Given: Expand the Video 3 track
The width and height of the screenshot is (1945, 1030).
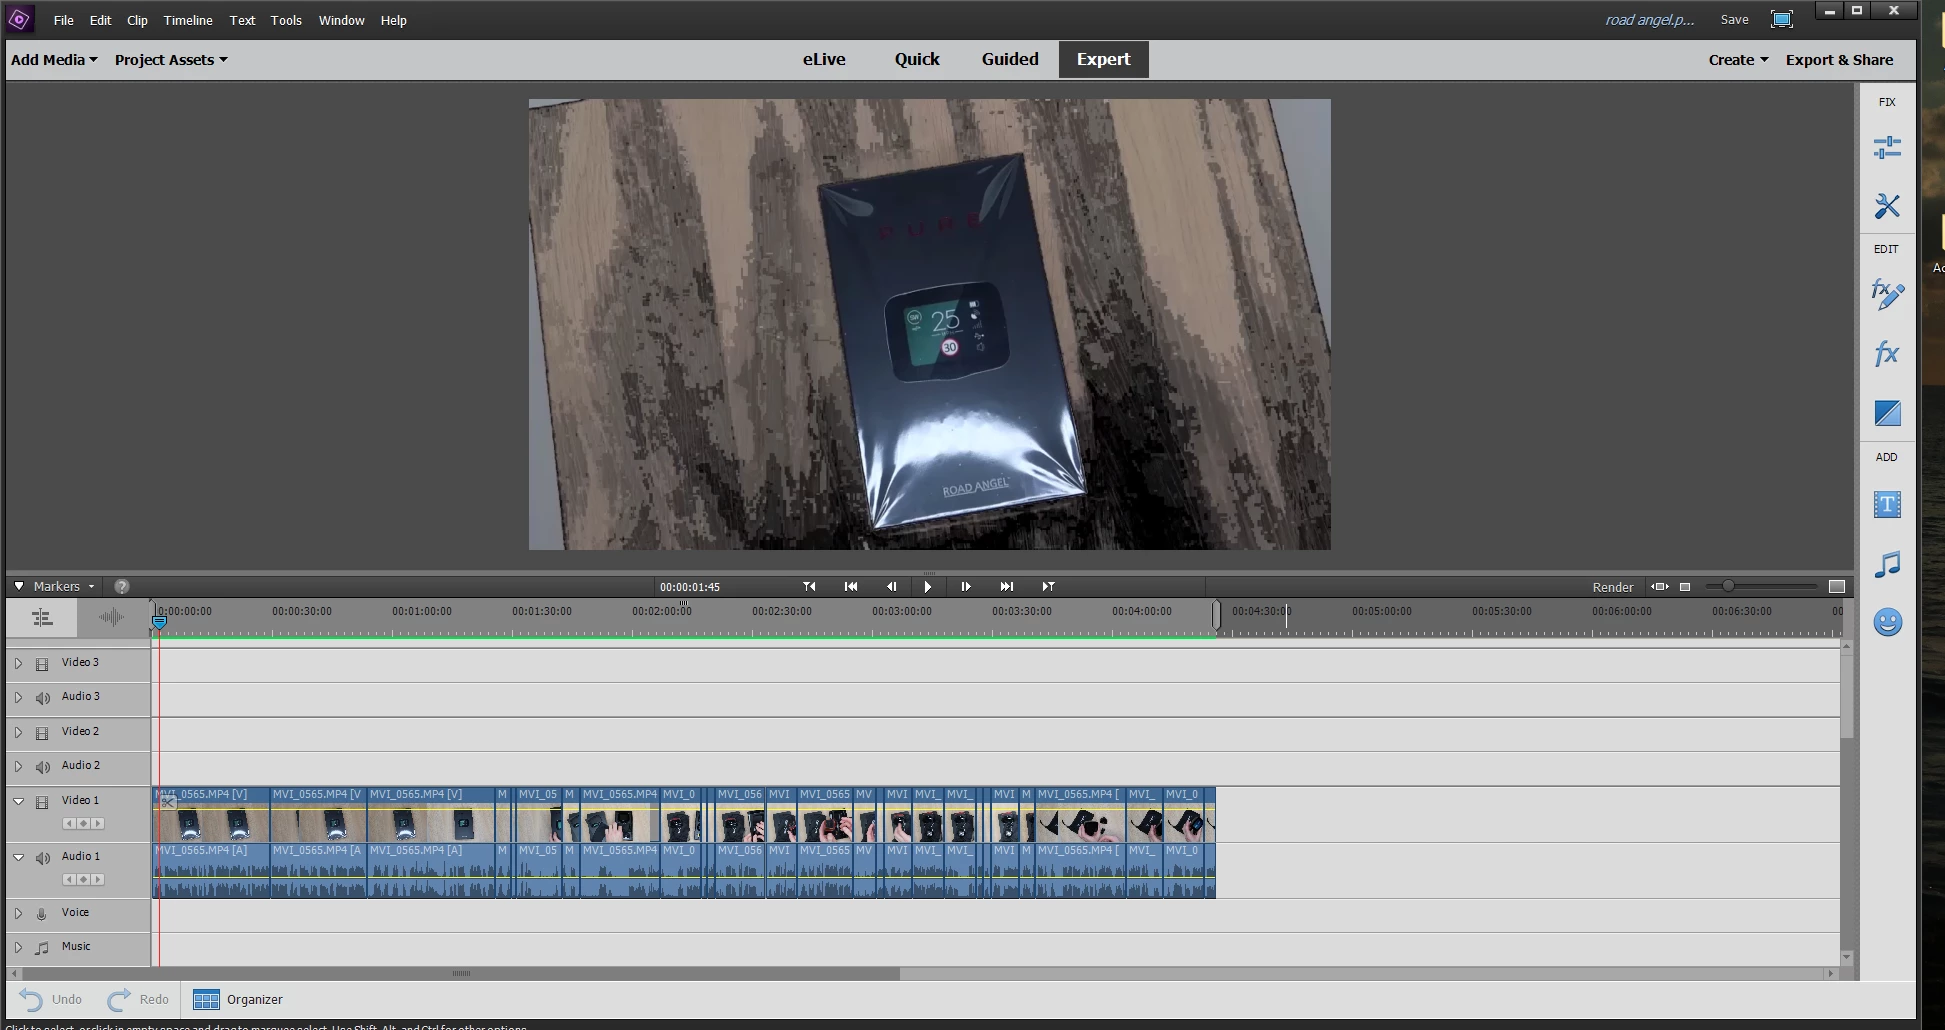Looking at the screenshot, I should tap(18, 663).
